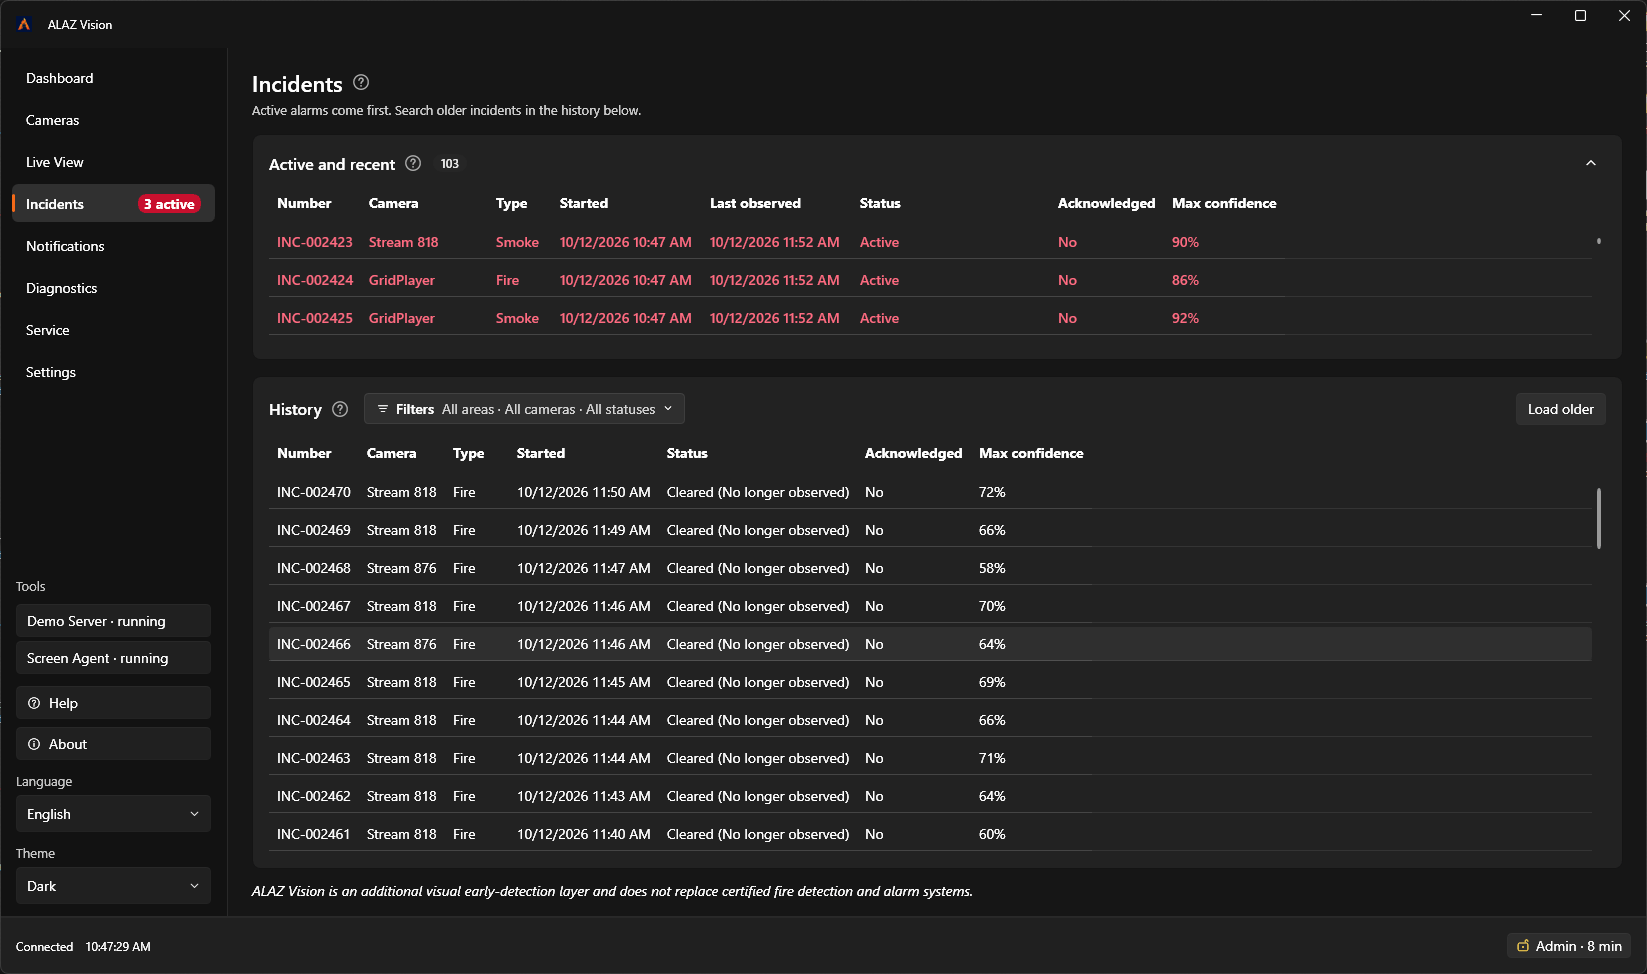Open the Cameras page
This screenshot has height=974, width=1647.
pos(113,120)
